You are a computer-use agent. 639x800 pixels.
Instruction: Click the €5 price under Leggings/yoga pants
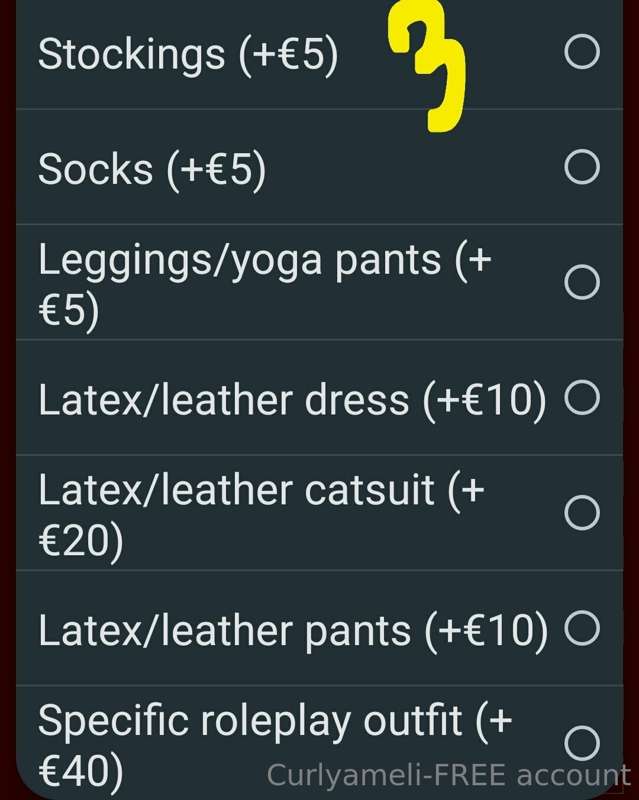click(x=68, y=310)
